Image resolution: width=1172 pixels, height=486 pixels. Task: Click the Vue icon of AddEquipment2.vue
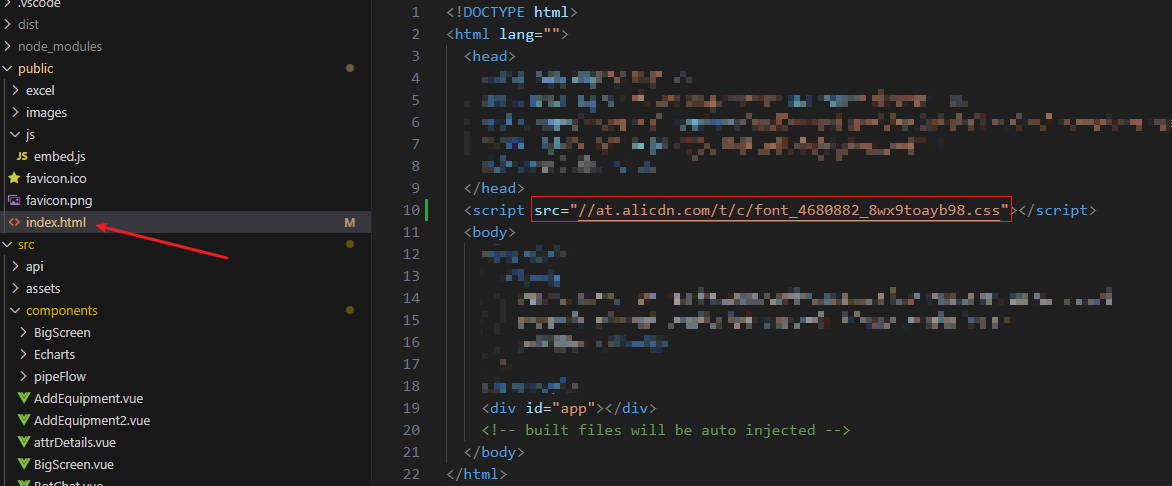(x=24, y=421)
